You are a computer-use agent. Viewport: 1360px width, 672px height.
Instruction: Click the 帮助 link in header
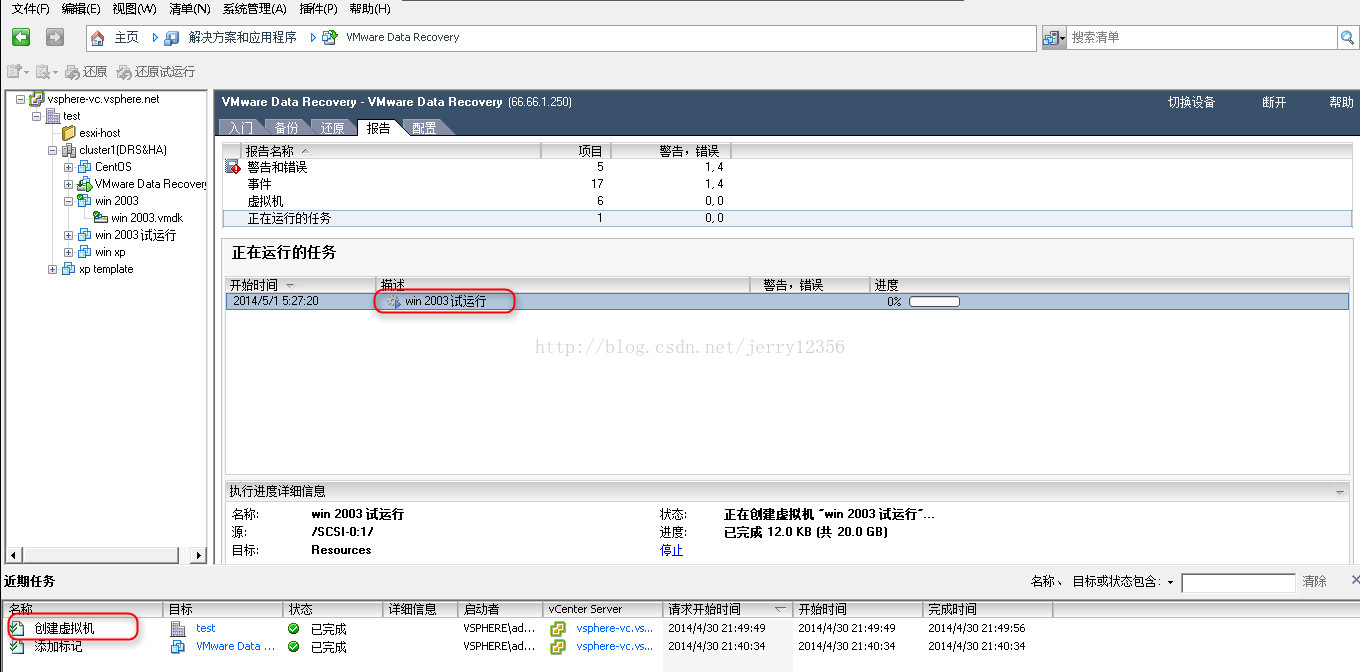[1341, 102]
